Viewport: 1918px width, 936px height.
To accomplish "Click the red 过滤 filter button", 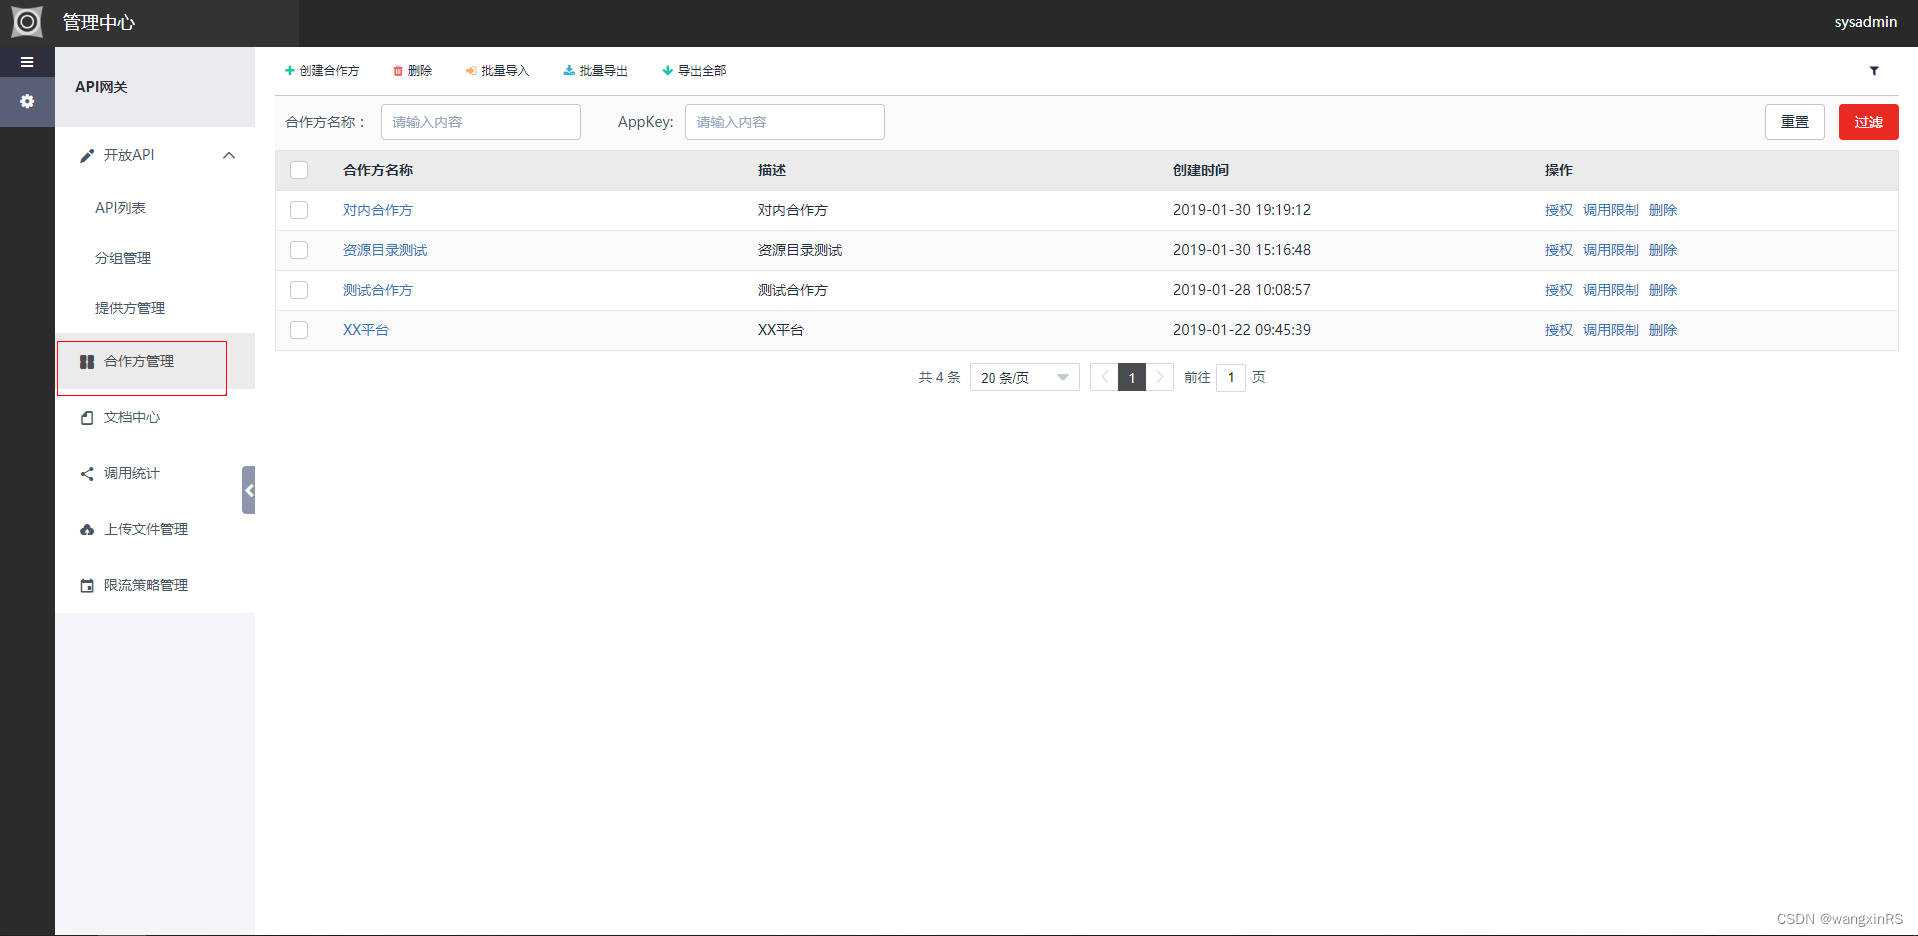I will point(1869,122).
